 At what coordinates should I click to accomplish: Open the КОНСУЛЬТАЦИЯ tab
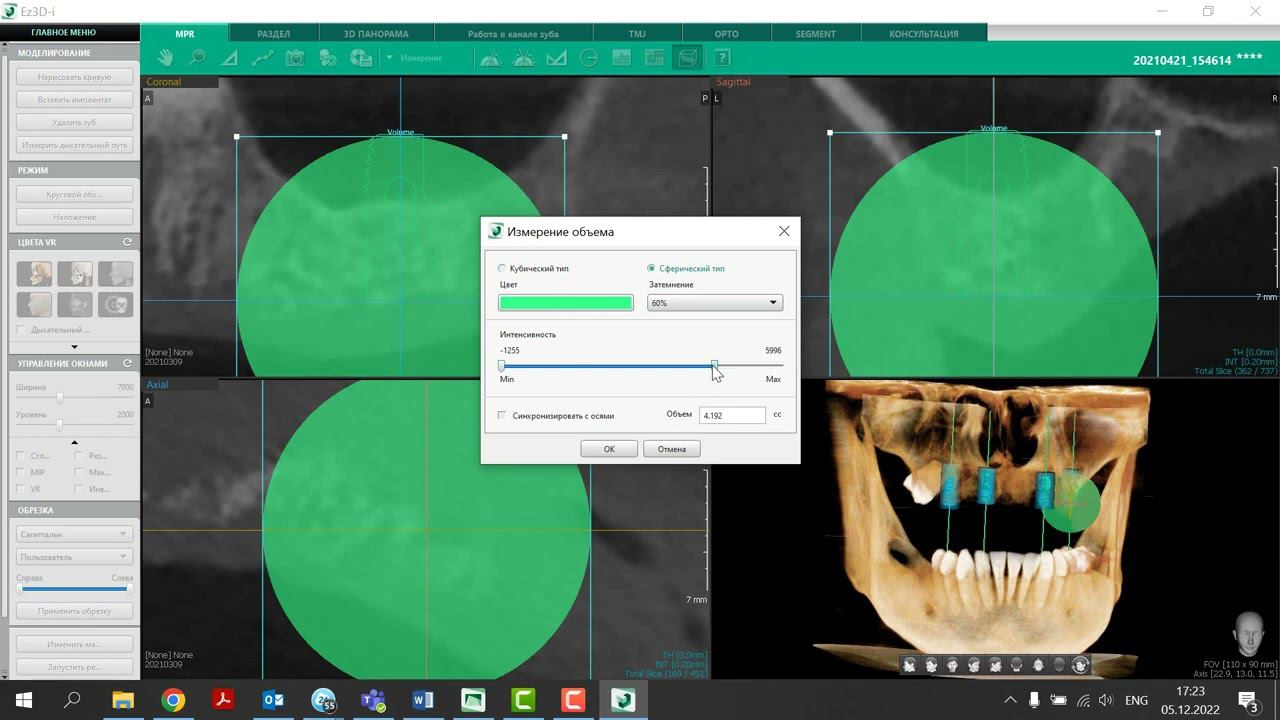click(923, 33)
